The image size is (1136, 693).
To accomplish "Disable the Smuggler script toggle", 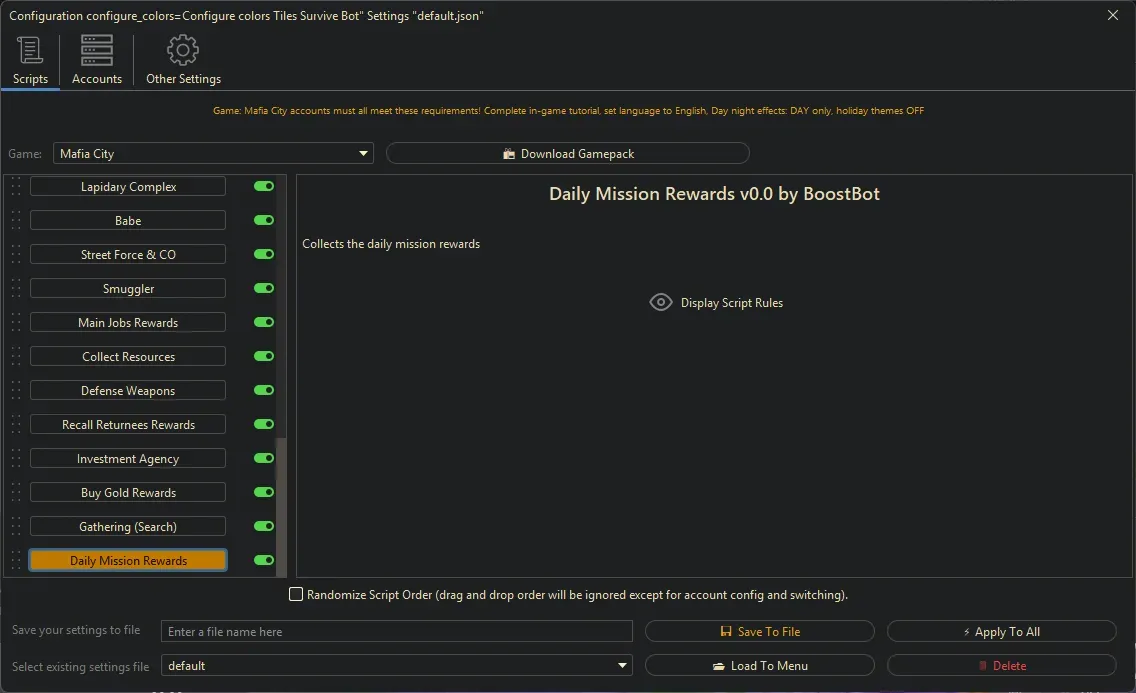I will point(262,288).
